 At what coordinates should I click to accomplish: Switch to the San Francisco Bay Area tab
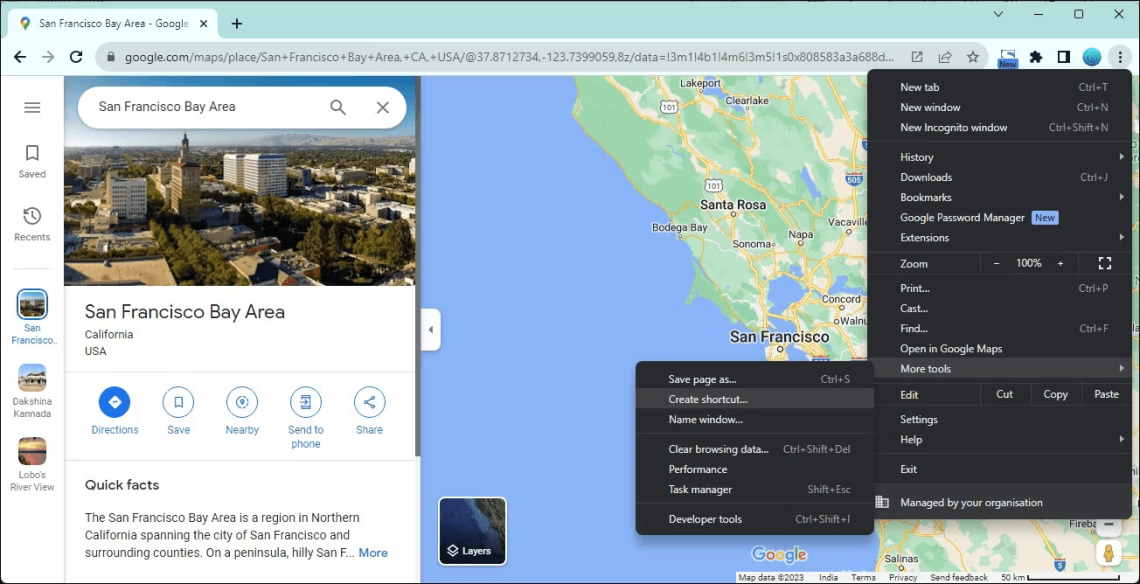coord(112,22)
